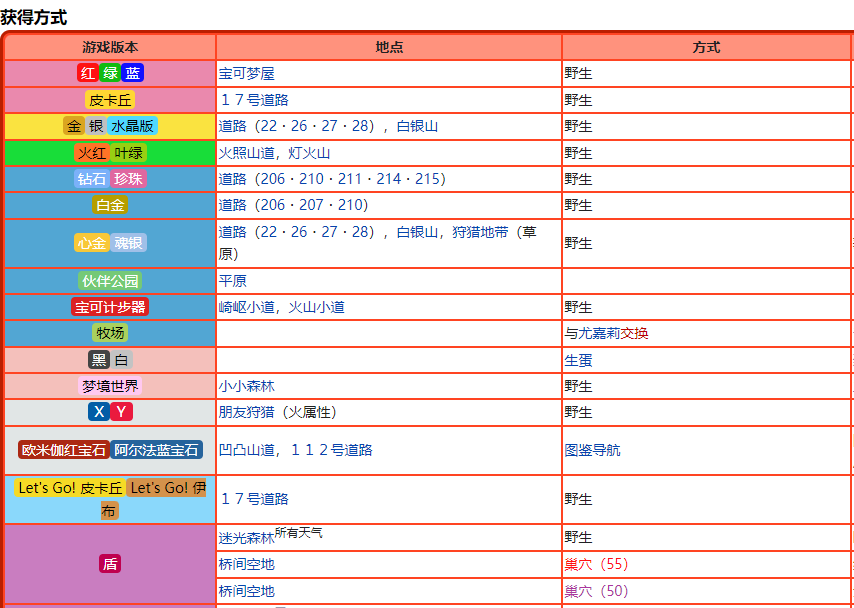The width and height of the screenshot is (854, 608).
Task: Open the 小小森林 link
Action: point(247,386)
